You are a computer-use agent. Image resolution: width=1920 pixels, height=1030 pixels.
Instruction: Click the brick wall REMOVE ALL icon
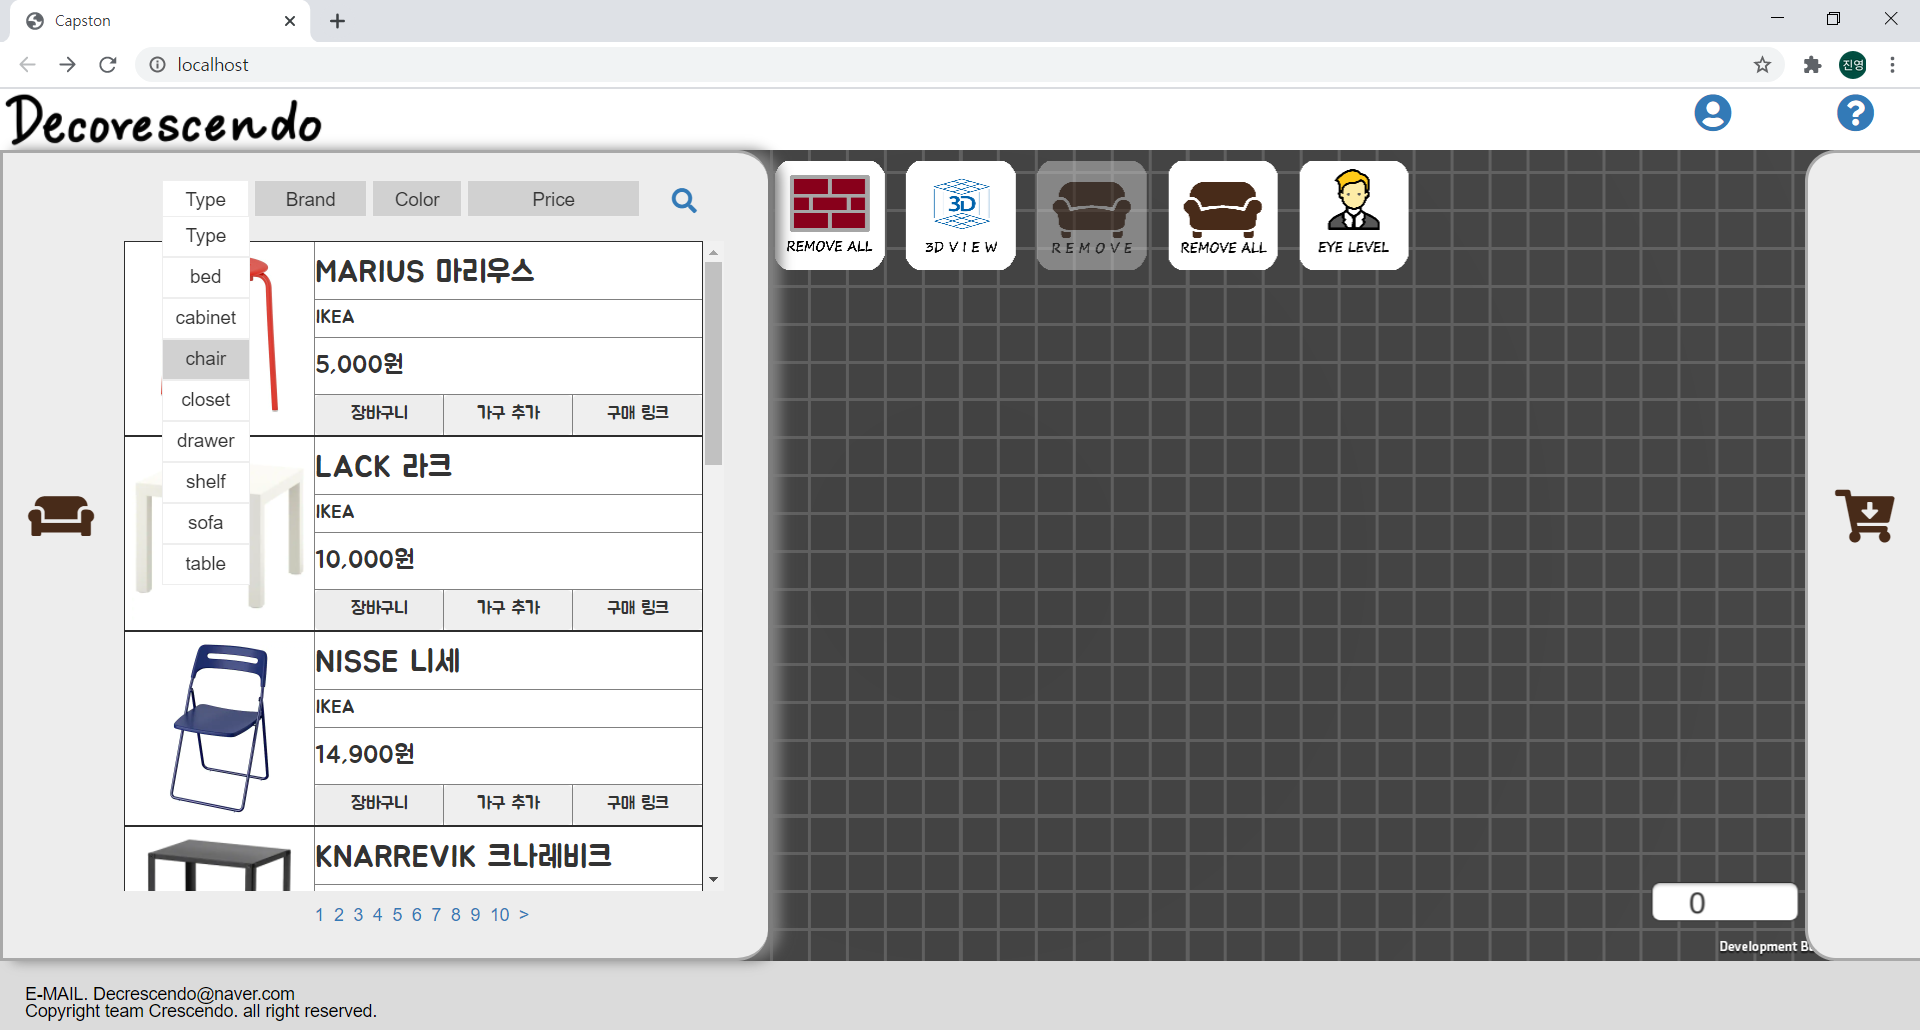(x=829, y=215)
